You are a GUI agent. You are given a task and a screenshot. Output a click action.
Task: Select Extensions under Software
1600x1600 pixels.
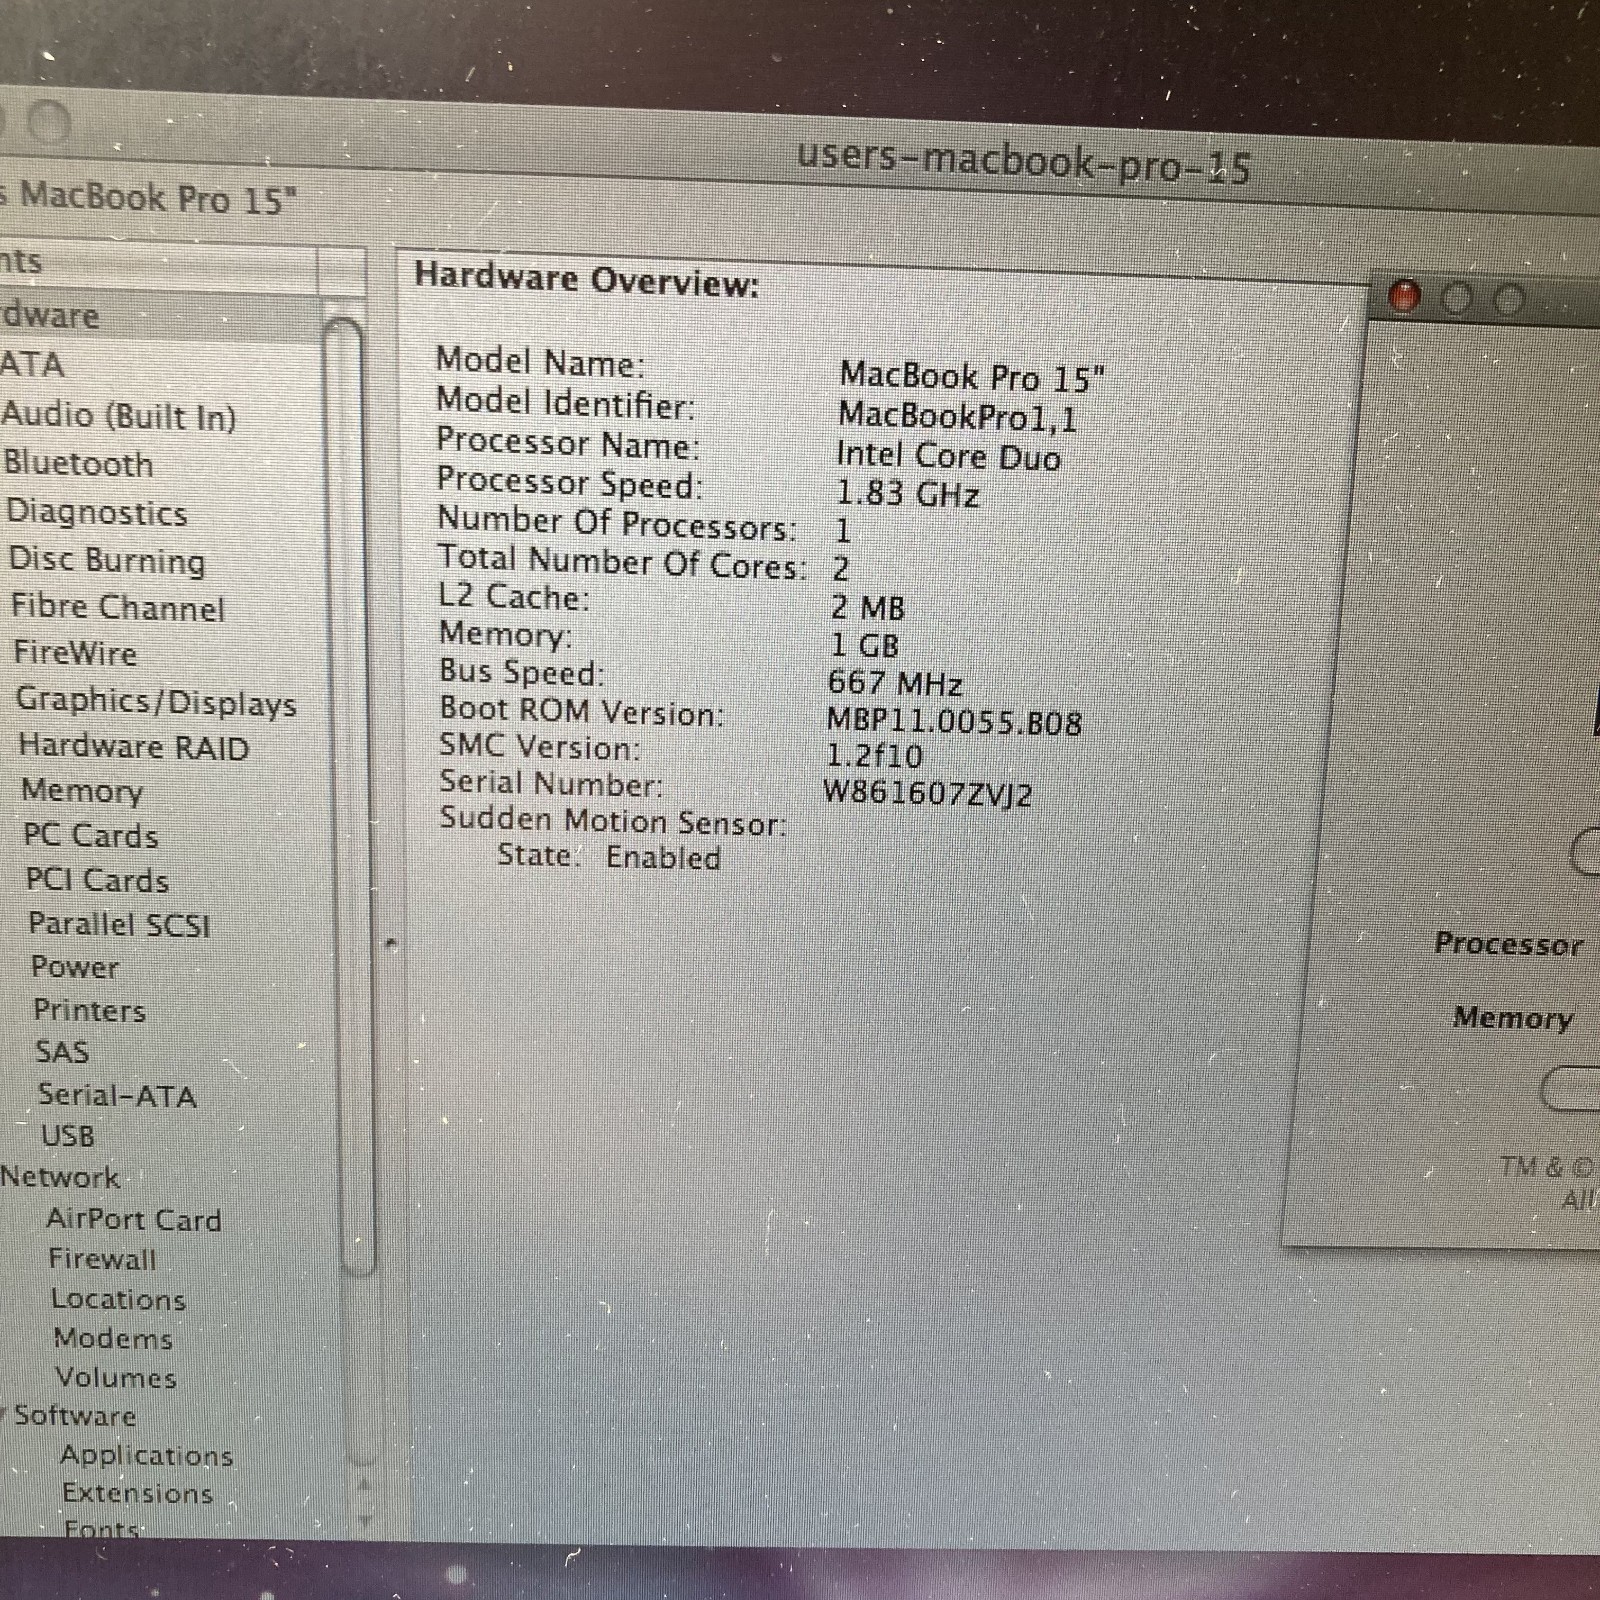[x=138, y=1493]
